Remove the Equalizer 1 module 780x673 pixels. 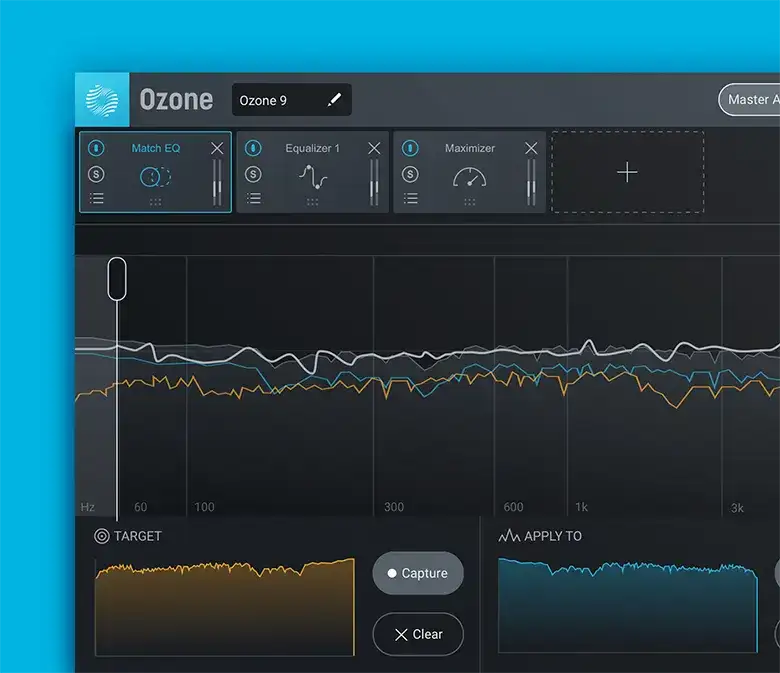pyautogui.click(x=374, y=148)
